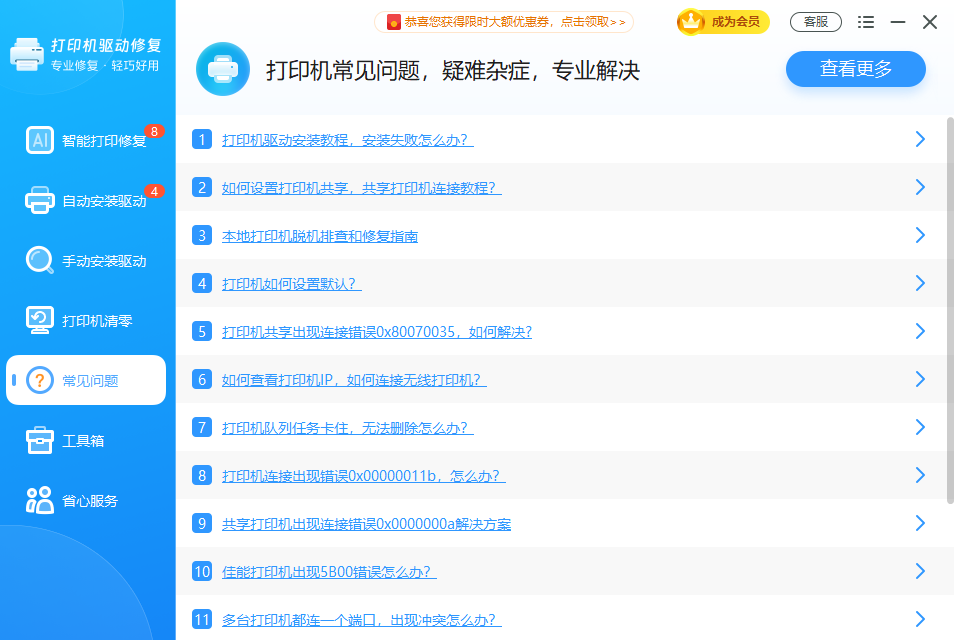Open the 本地打印机脱机排查和修复指南 link
This screenshot has width=954, height=640.
(319, 236)
